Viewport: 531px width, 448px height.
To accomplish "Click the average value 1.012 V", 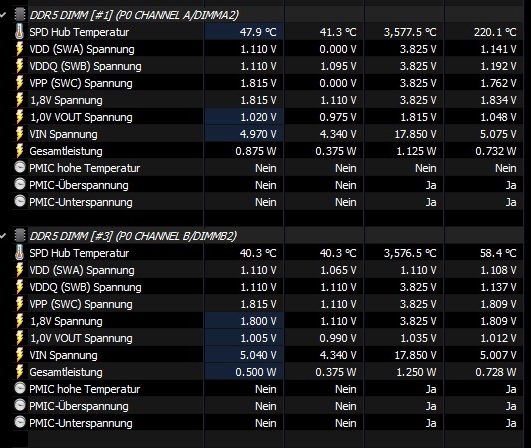I will [498, 338].
